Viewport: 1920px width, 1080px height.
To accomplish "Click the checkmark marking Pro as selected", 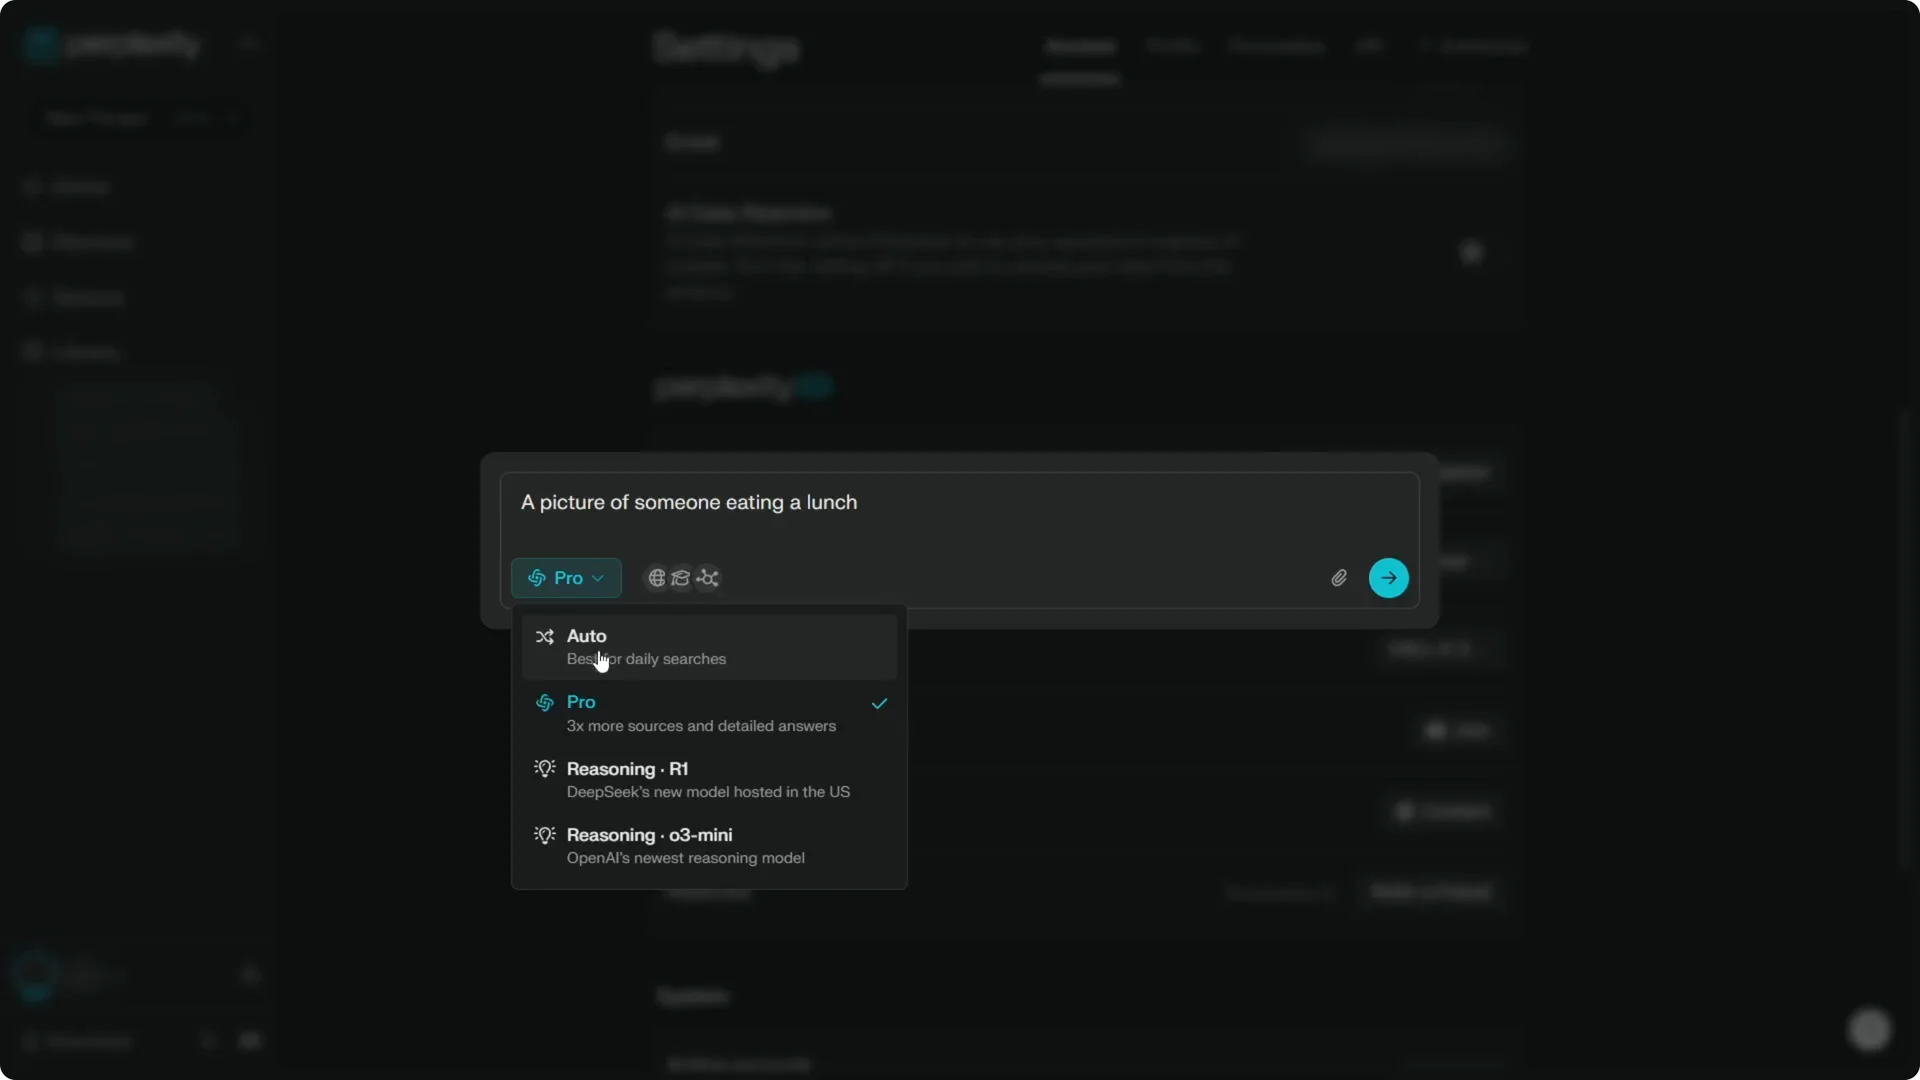I will (x=878, y=704).
